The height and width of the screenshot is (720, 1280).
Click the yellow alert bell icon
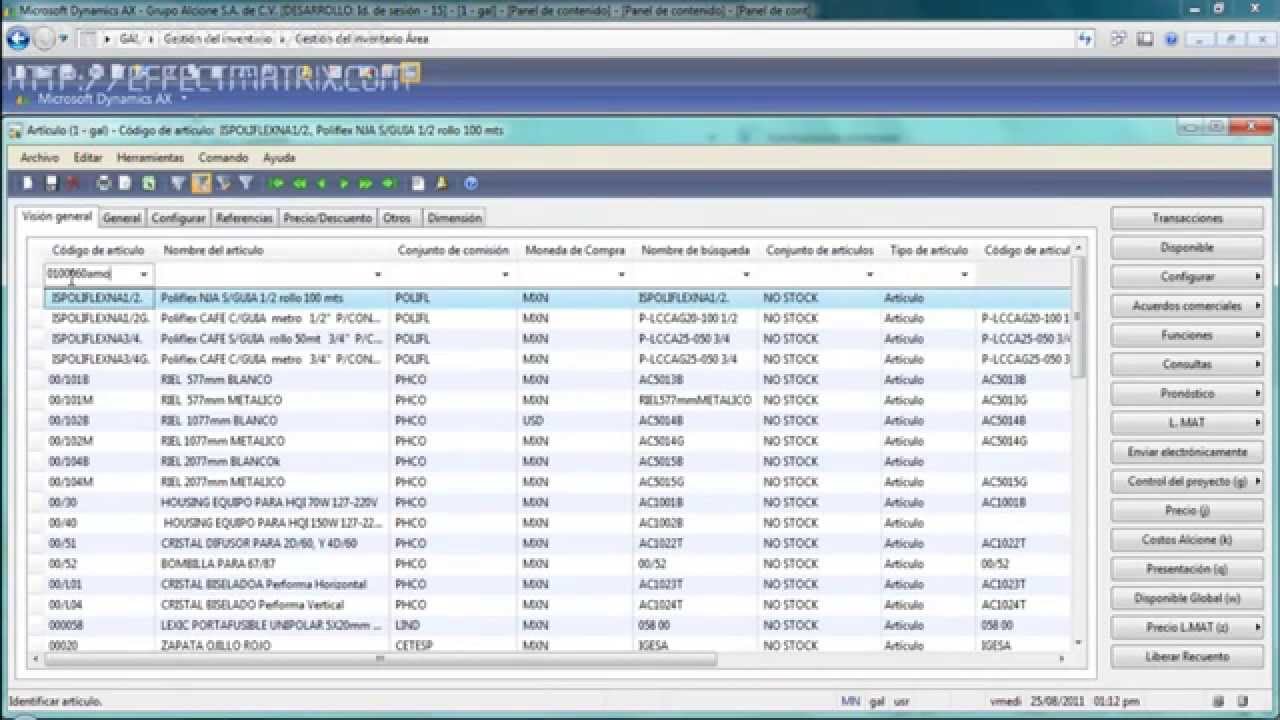441,183
